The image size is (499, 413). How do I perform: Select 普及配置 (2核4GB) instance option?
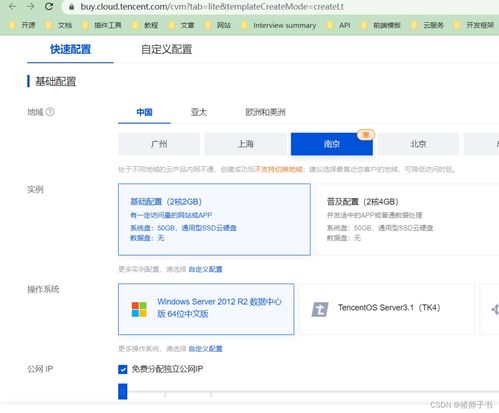click(x=407, y=219)
